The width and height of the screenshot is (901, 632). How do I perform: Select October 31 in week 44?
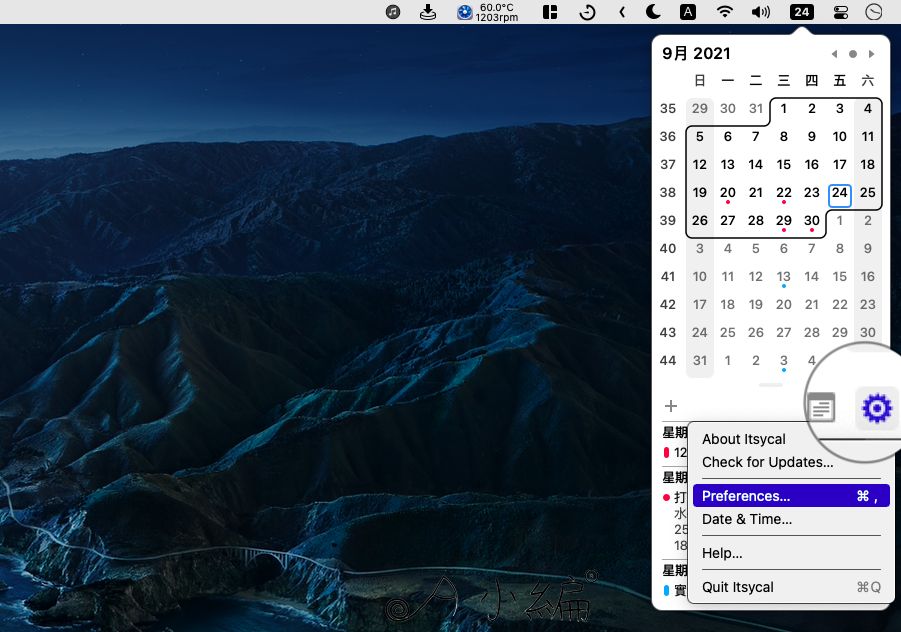click(x=699, y=361)
